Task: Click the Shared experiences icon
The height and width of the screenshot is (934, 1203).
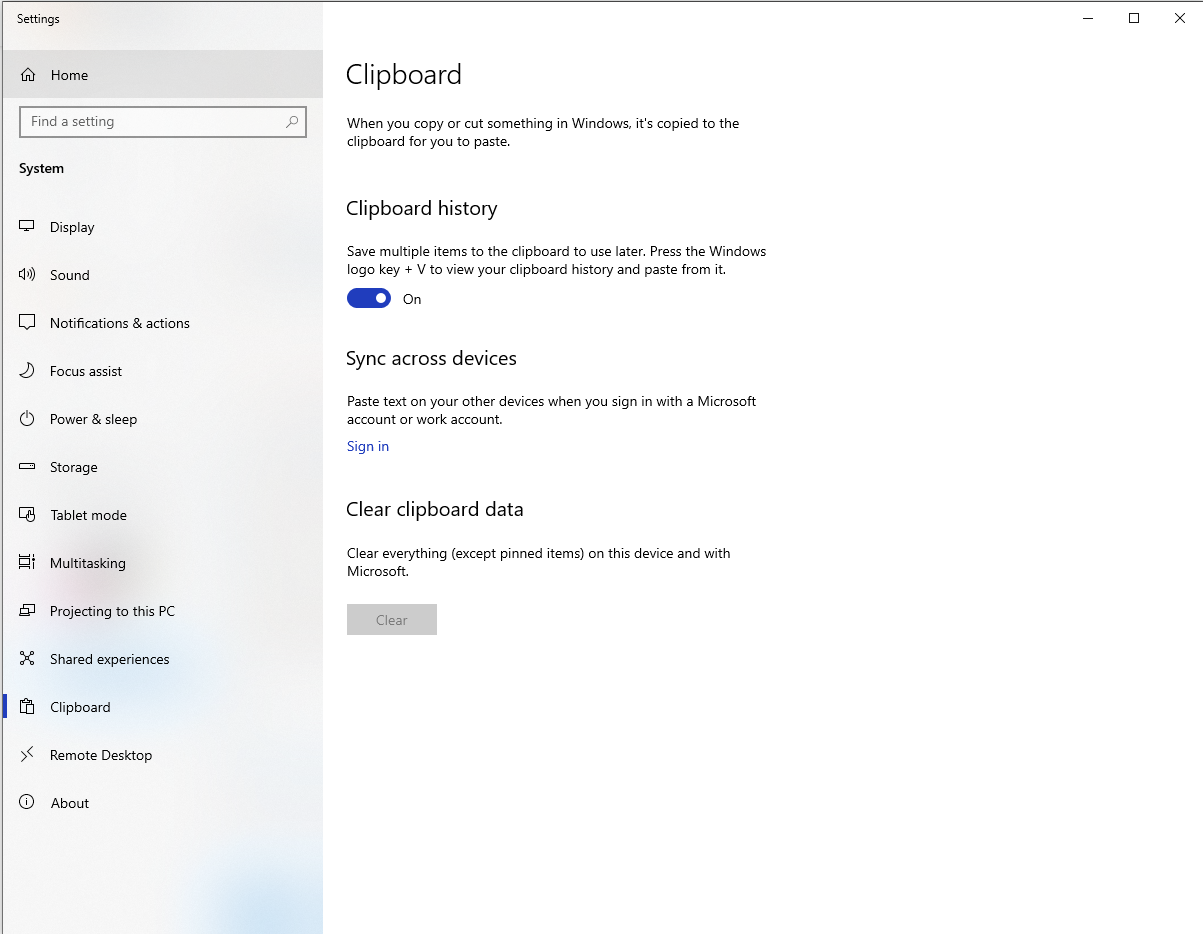Action: click(27, 659)
